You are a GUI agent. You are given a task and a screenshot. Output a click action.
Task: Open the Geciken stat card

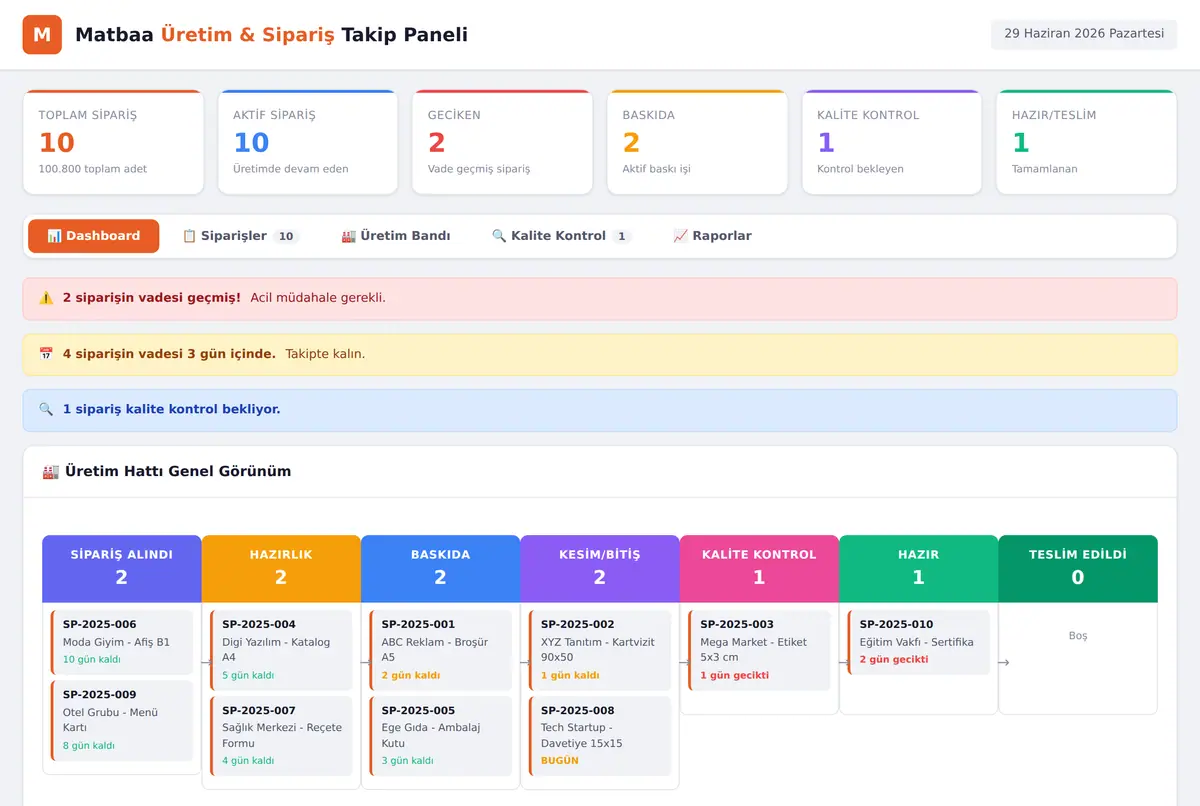click(502, 142)
